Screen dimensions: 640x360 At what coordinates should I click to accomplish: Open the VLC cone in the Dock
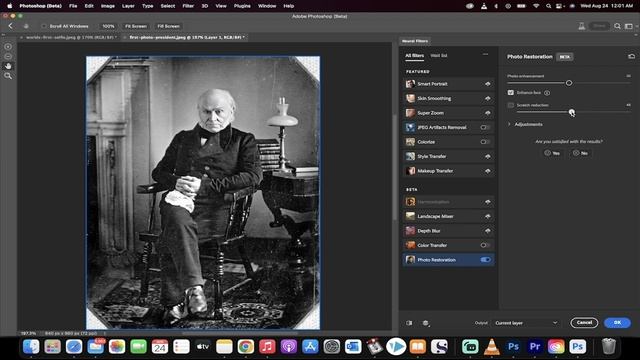pos(492,347)
